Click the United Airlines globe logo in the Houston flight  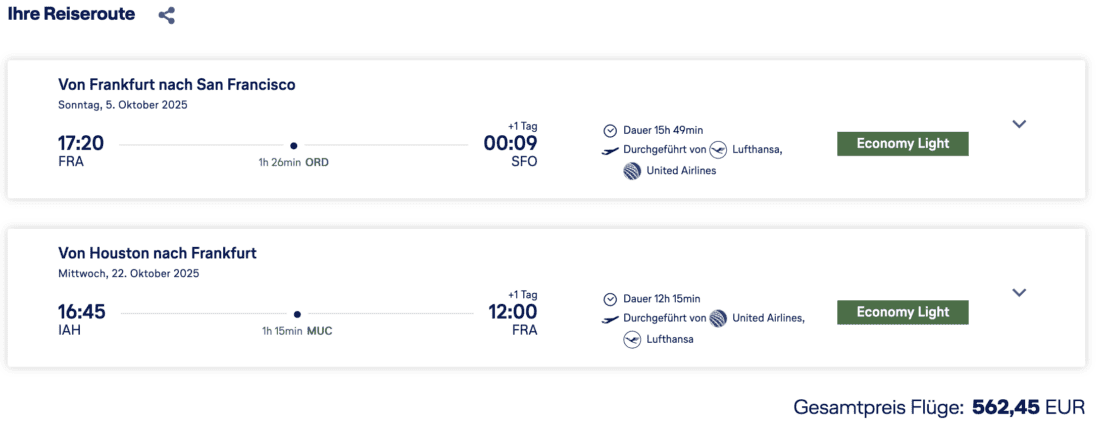tap(718, 318)
